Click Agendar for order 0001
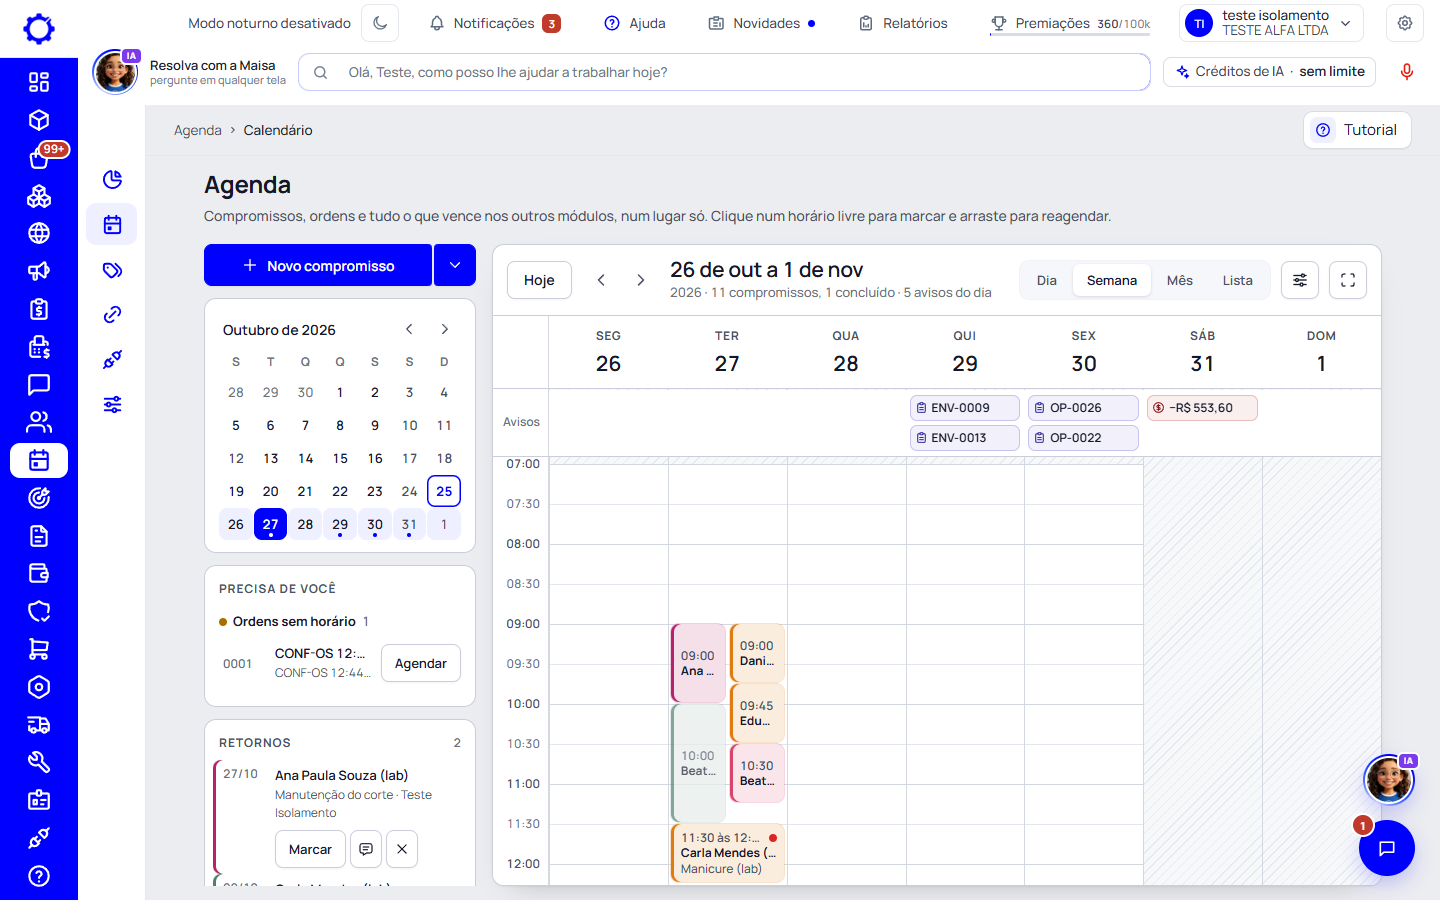This screenshot has height=900, width=1440. coord(421,663)
